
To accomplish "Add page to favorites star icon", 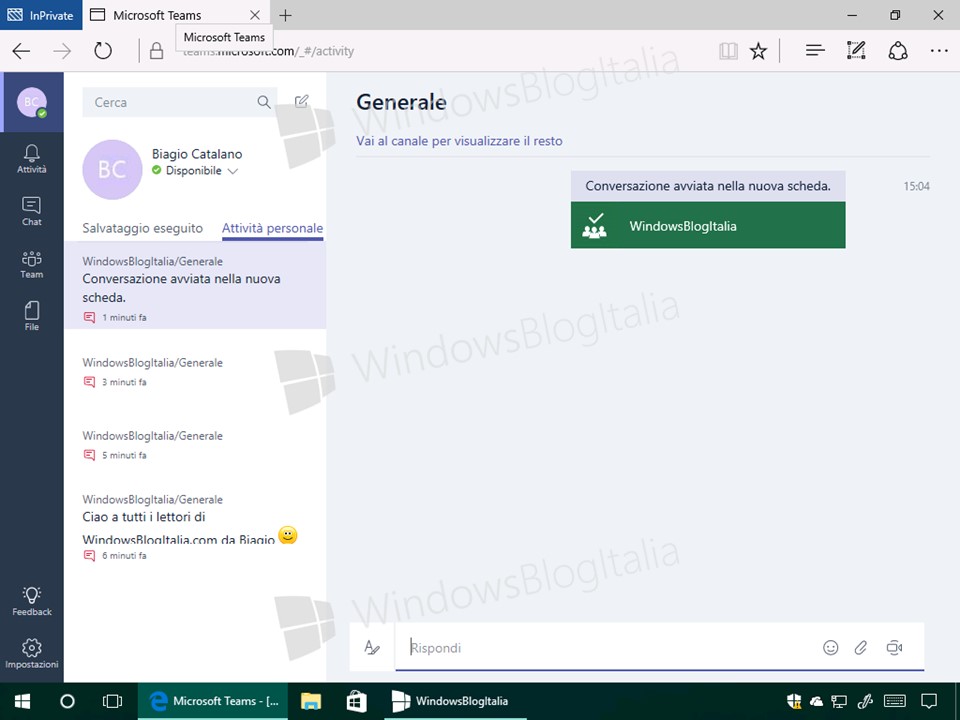I will [x=759, y=51].
